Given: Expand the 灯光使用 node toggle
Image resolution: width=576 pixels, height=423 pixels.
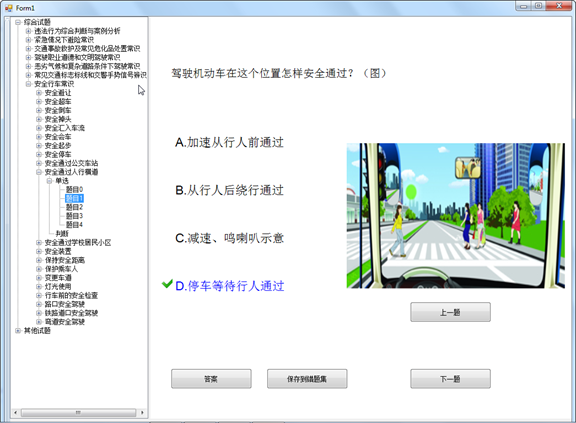Looking at the screenshot, I should coord(39,286).
